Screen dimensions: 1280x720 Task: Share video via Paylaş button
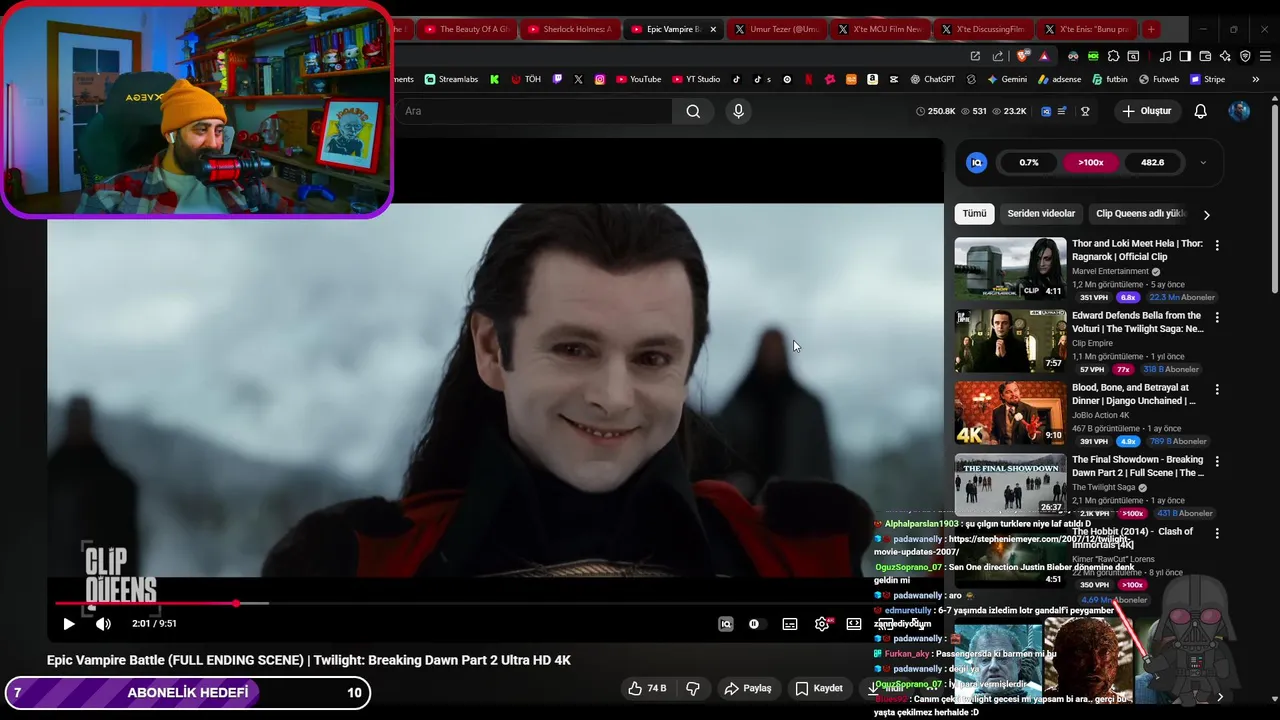748,688
